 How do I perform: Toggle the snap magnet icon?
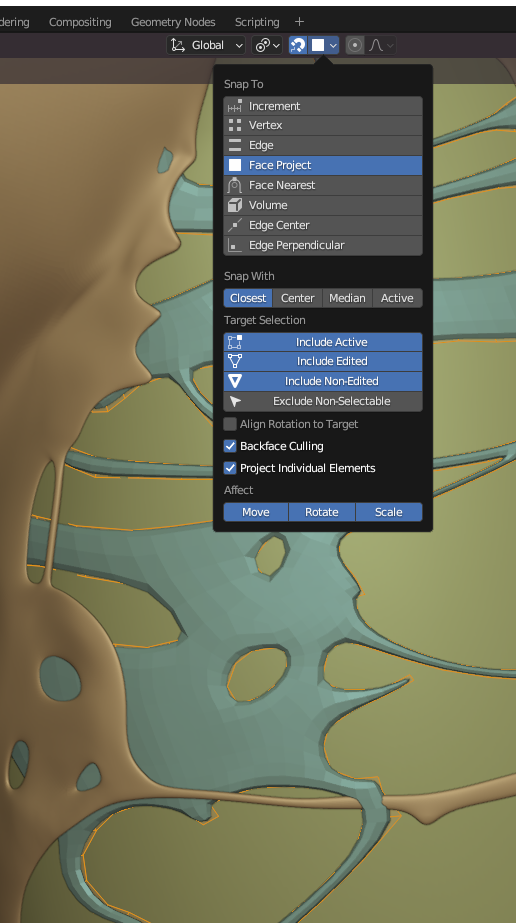(298, 45)
